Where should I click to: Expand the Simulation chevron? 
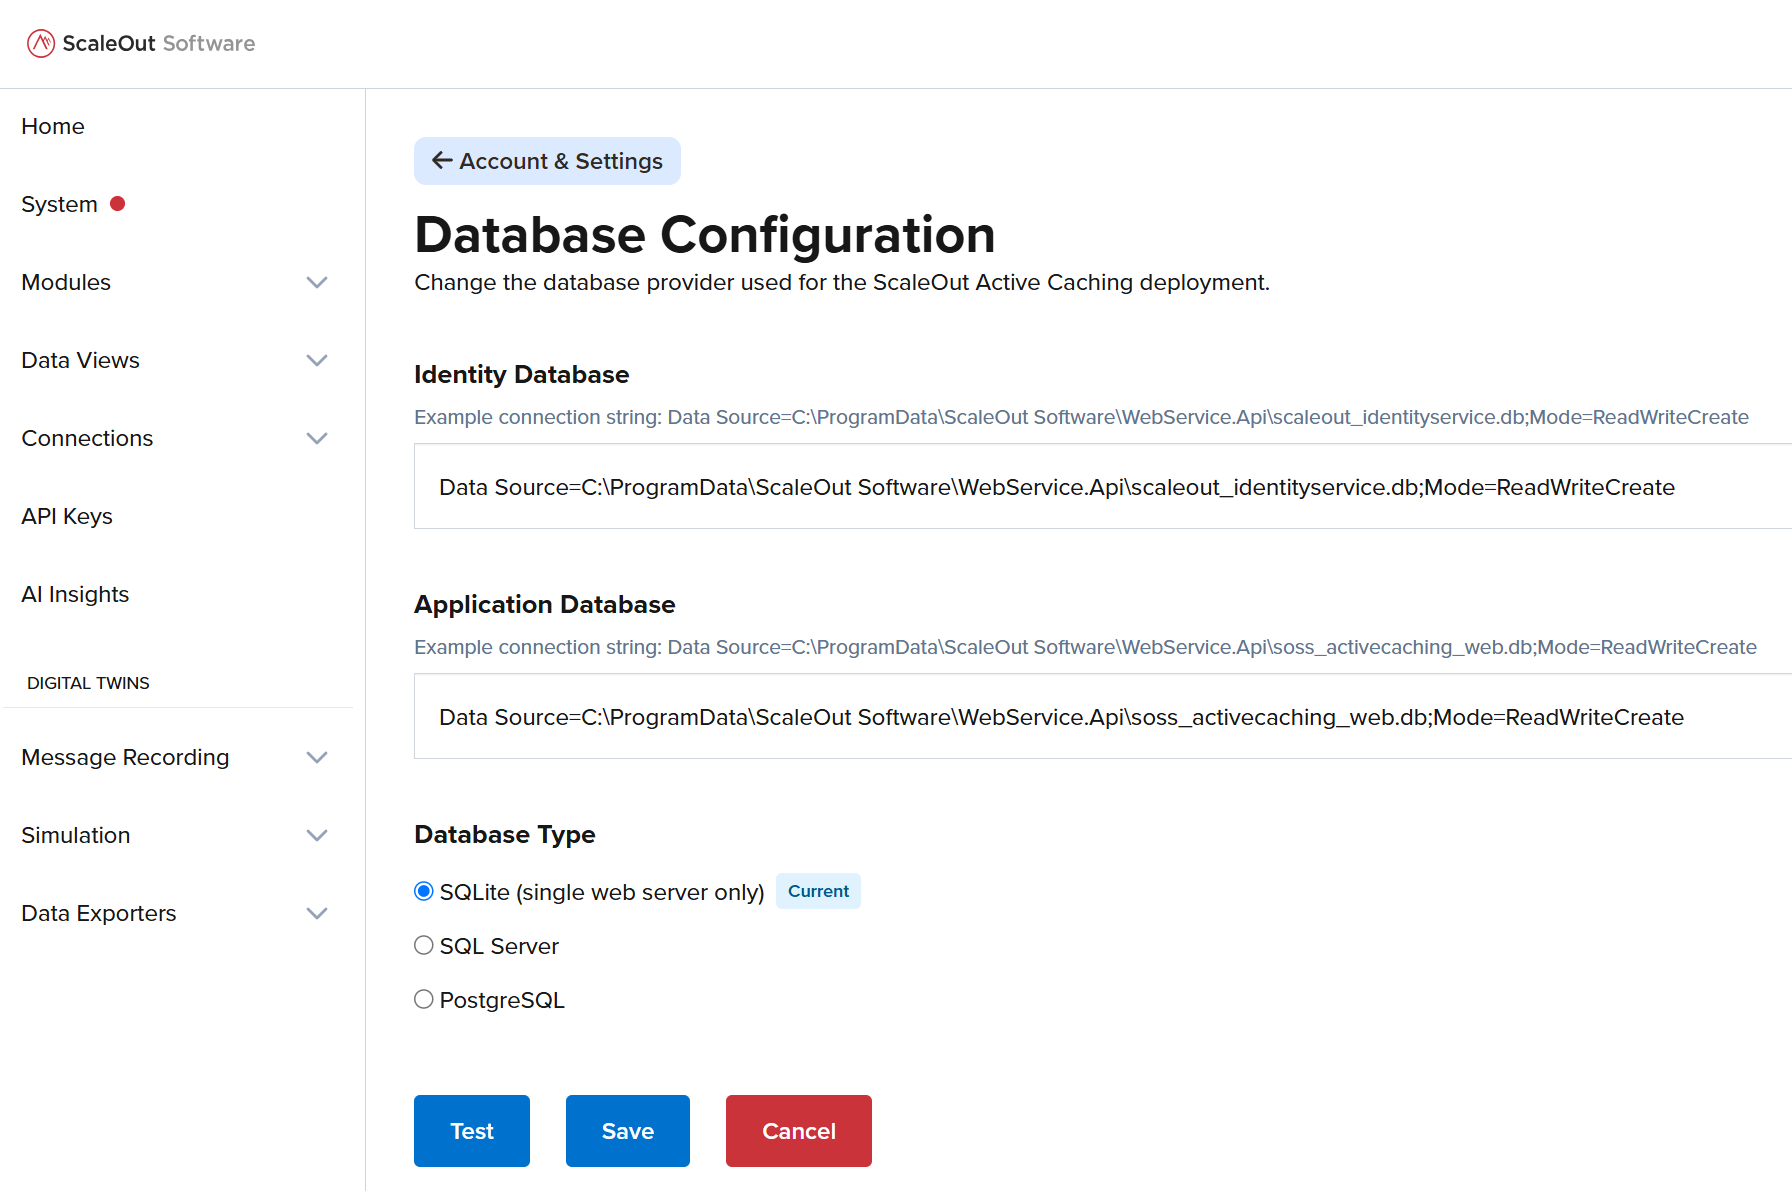[317, 835]
